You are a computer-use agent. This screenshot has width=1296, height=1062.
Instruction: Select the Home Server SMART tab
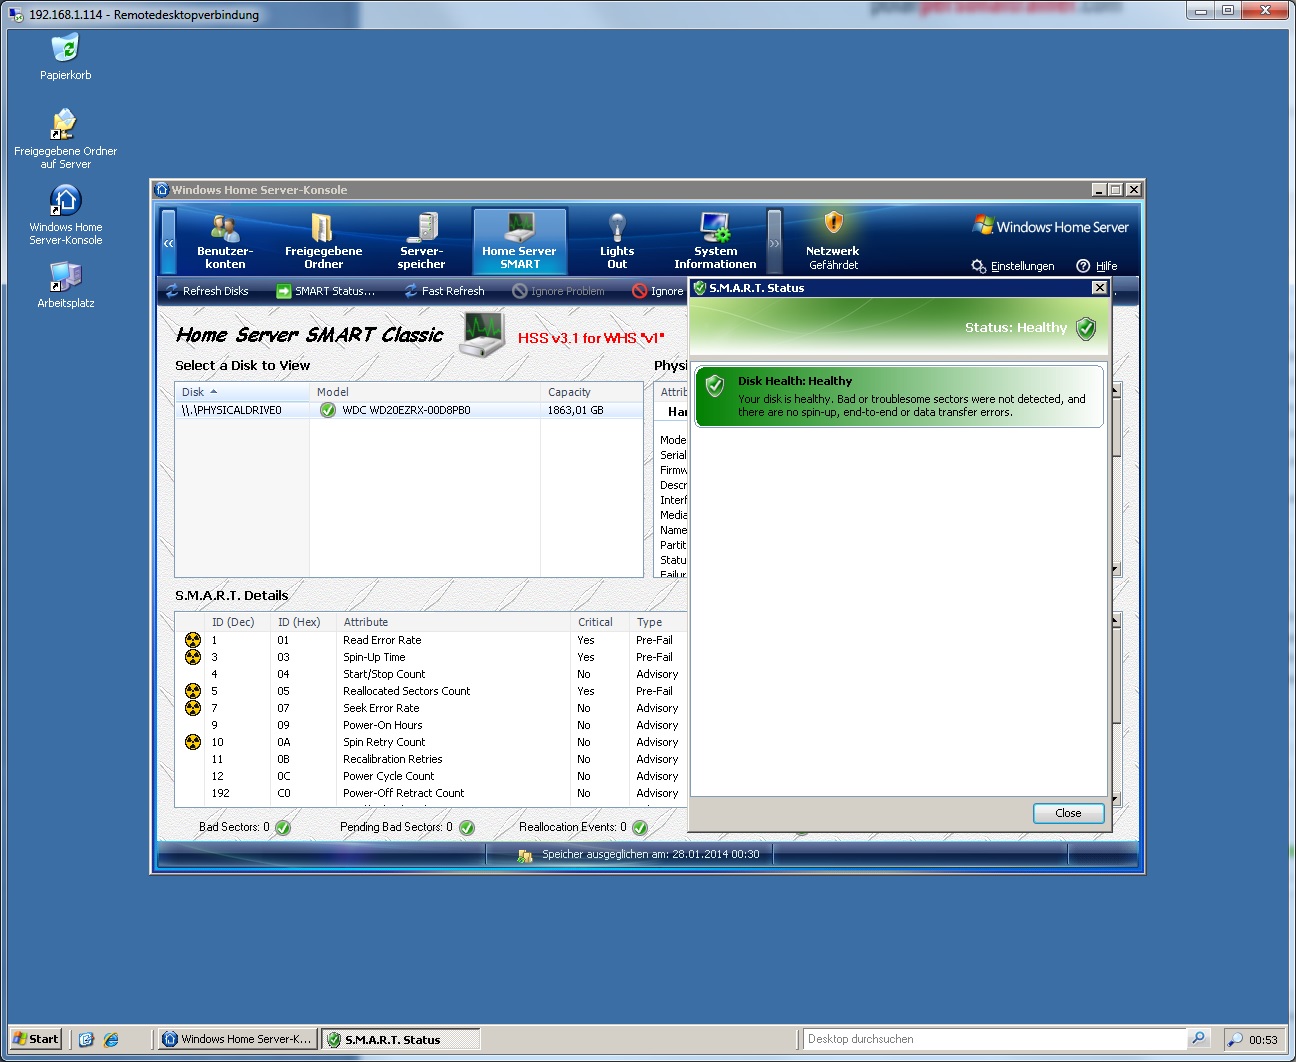click(519, 241)
